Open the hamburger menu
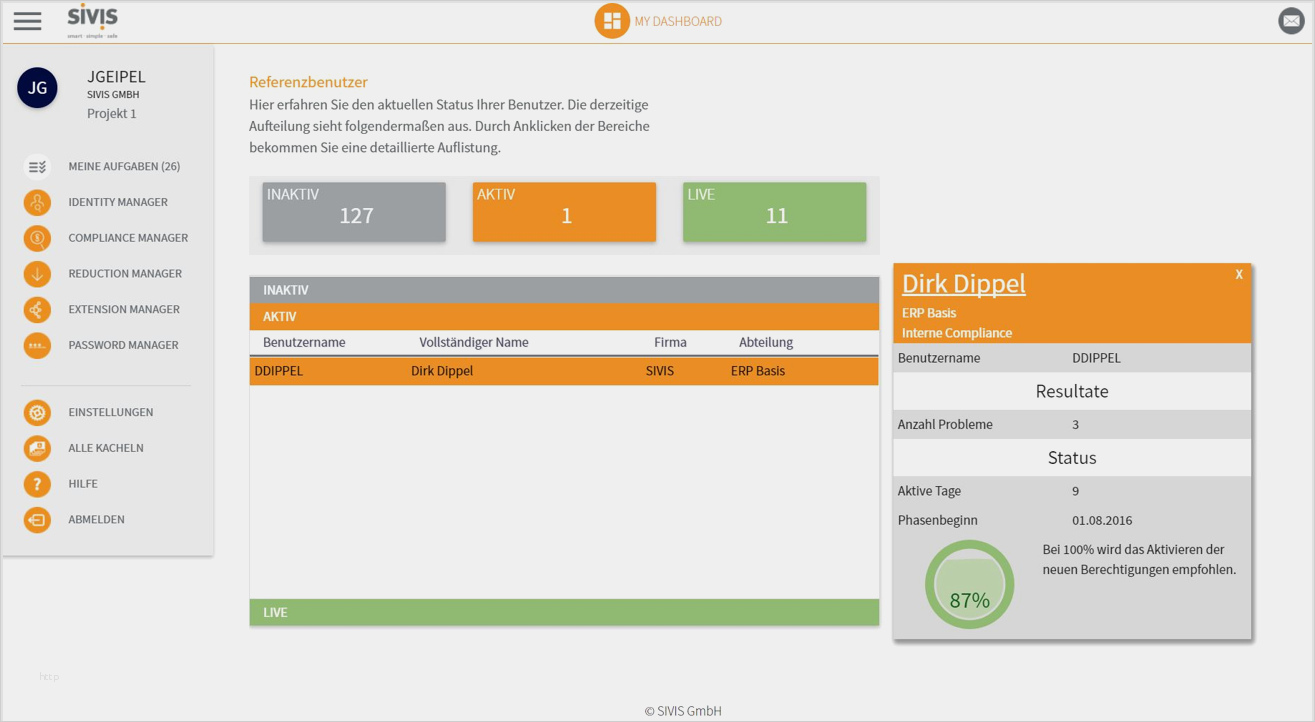This screenshot has height=722, width=1315. 27,21
